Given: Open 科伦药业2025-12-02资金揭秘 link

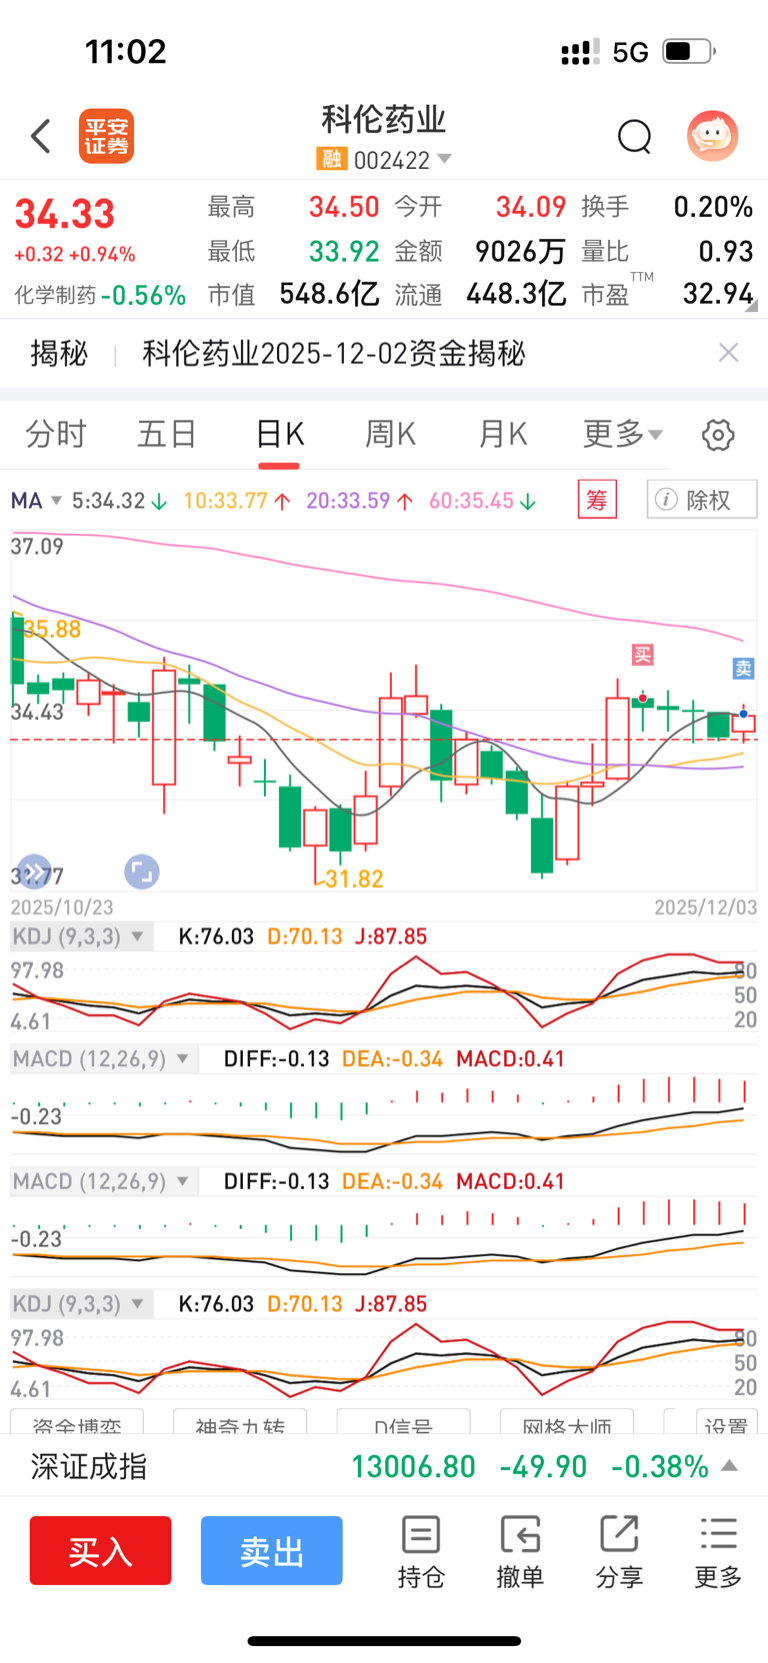Looking at the screenshot, I should point(334,353).
